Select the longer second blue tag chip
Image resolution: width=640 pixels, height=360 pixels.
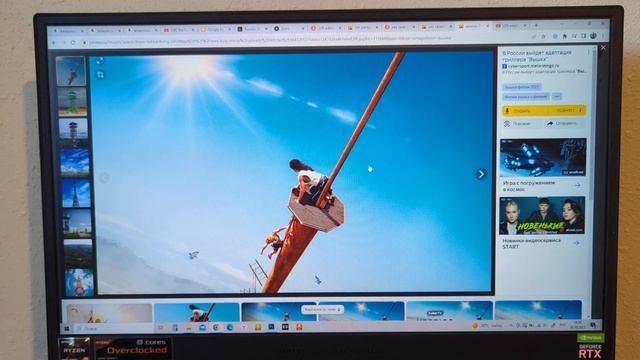(526, 97)
